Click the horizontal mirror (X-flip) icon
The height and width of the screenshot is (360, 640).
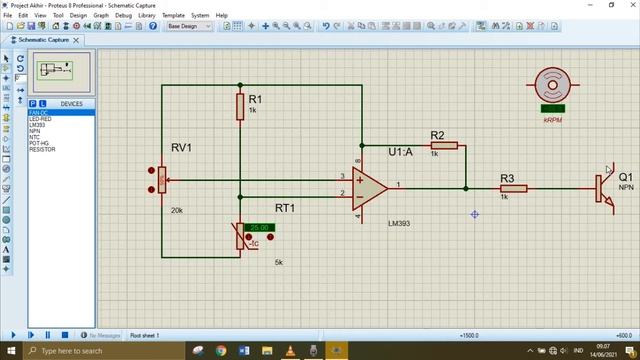pyautogui.click(x=20, y=90)
